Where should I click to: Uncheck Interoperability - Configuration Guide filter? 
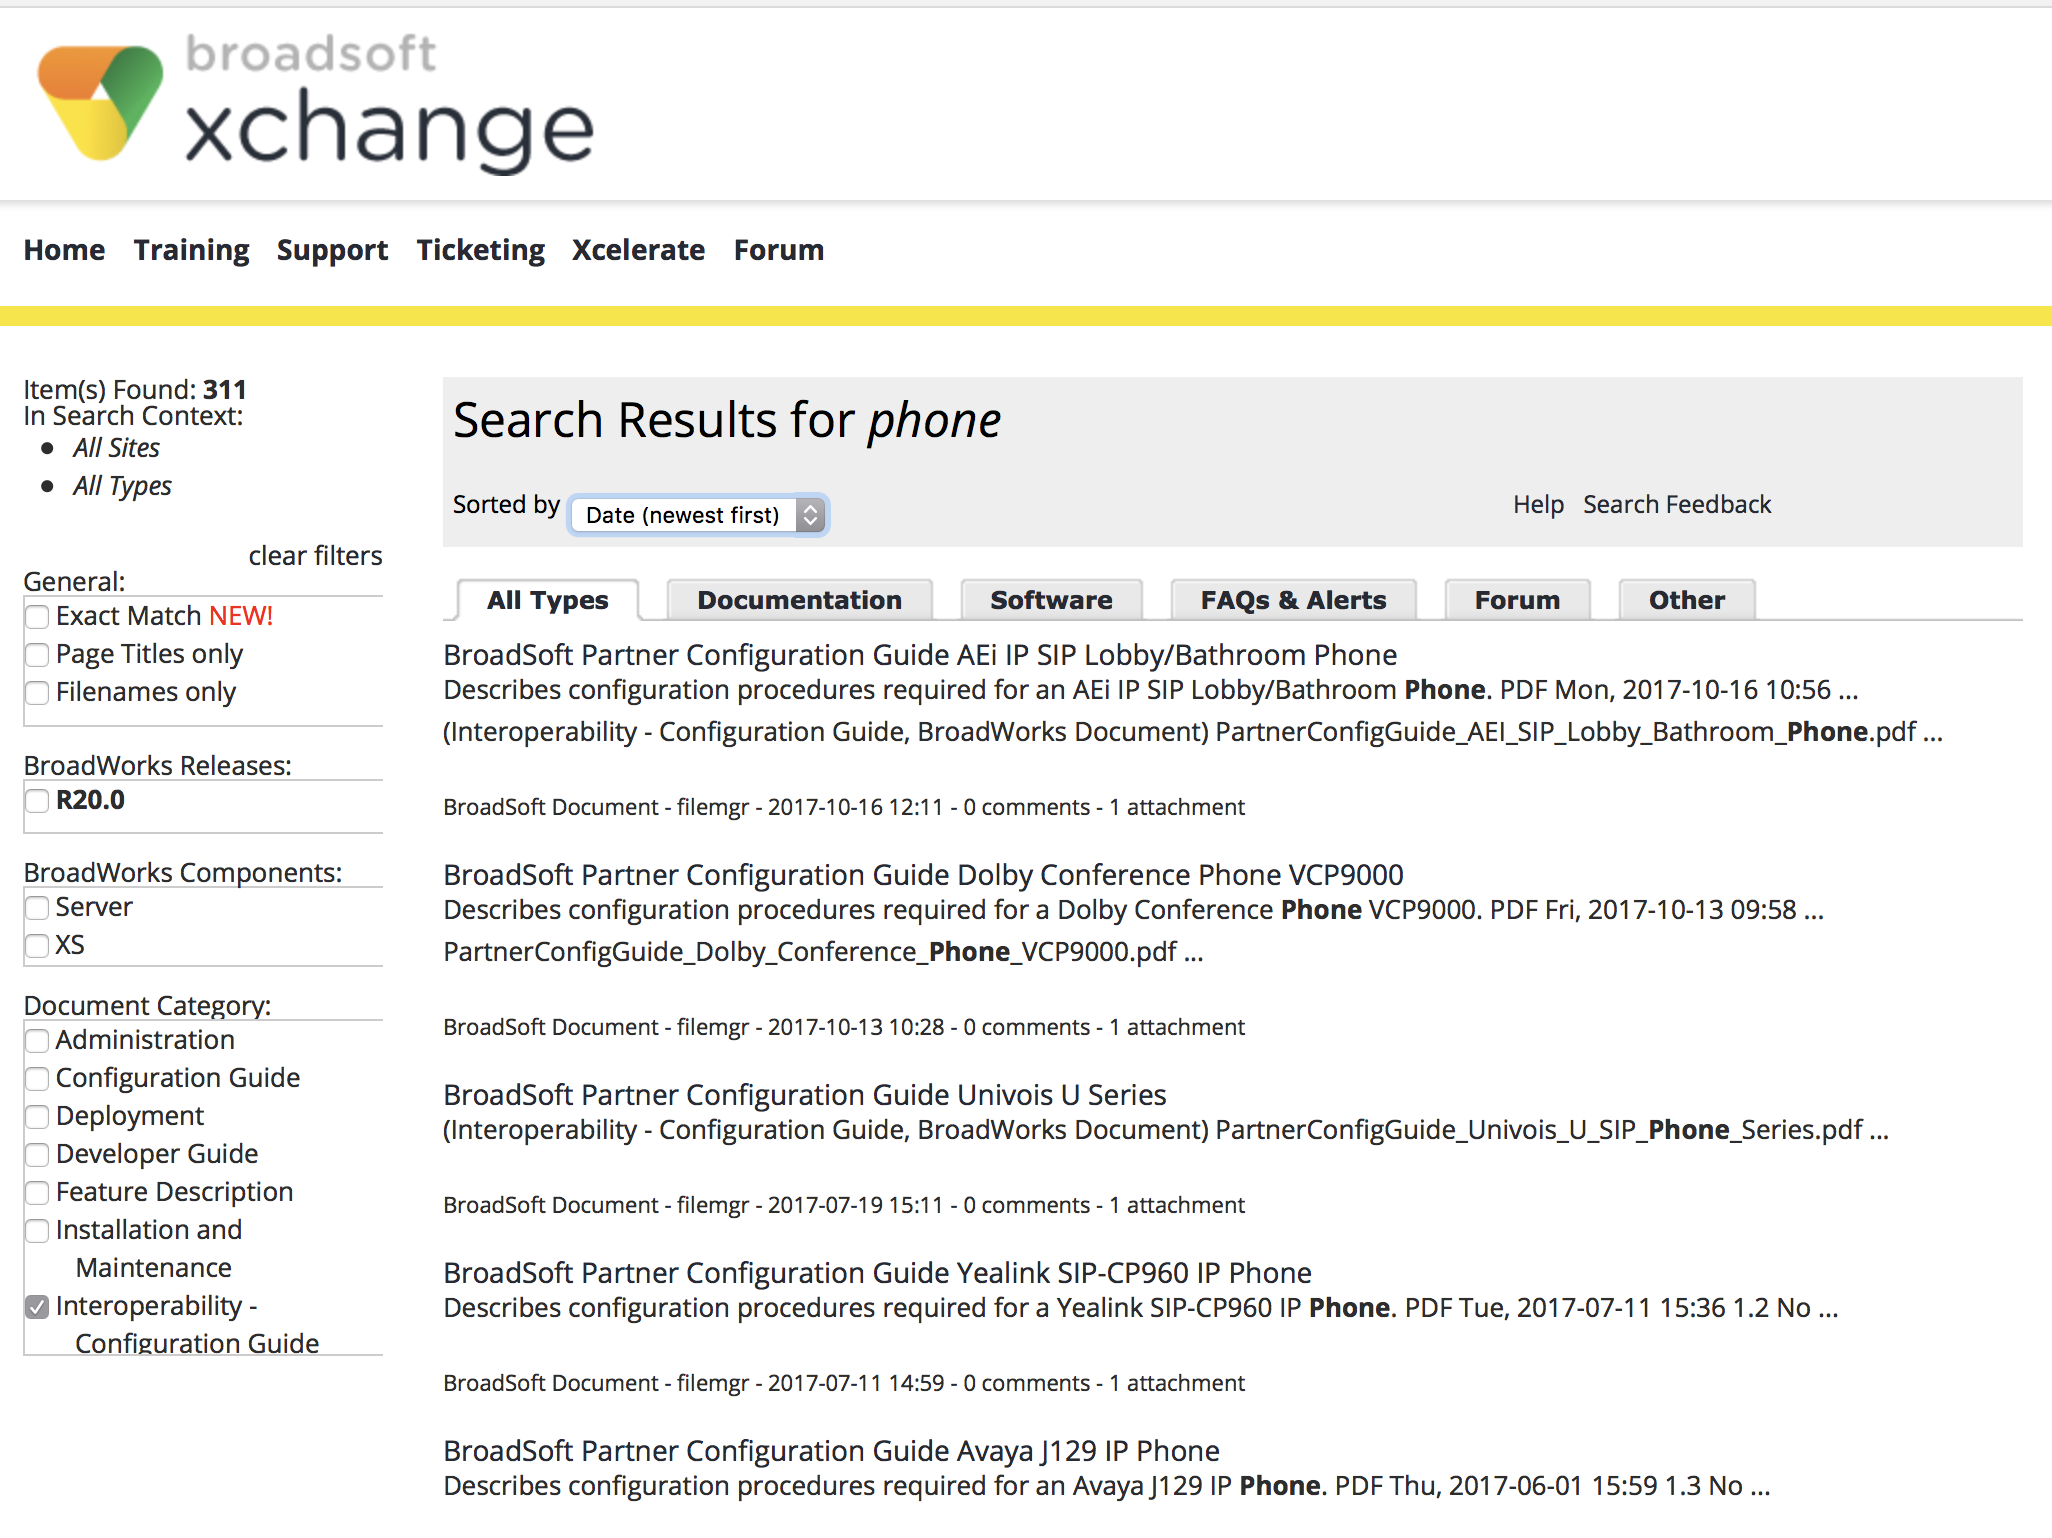click(37, 1307)
